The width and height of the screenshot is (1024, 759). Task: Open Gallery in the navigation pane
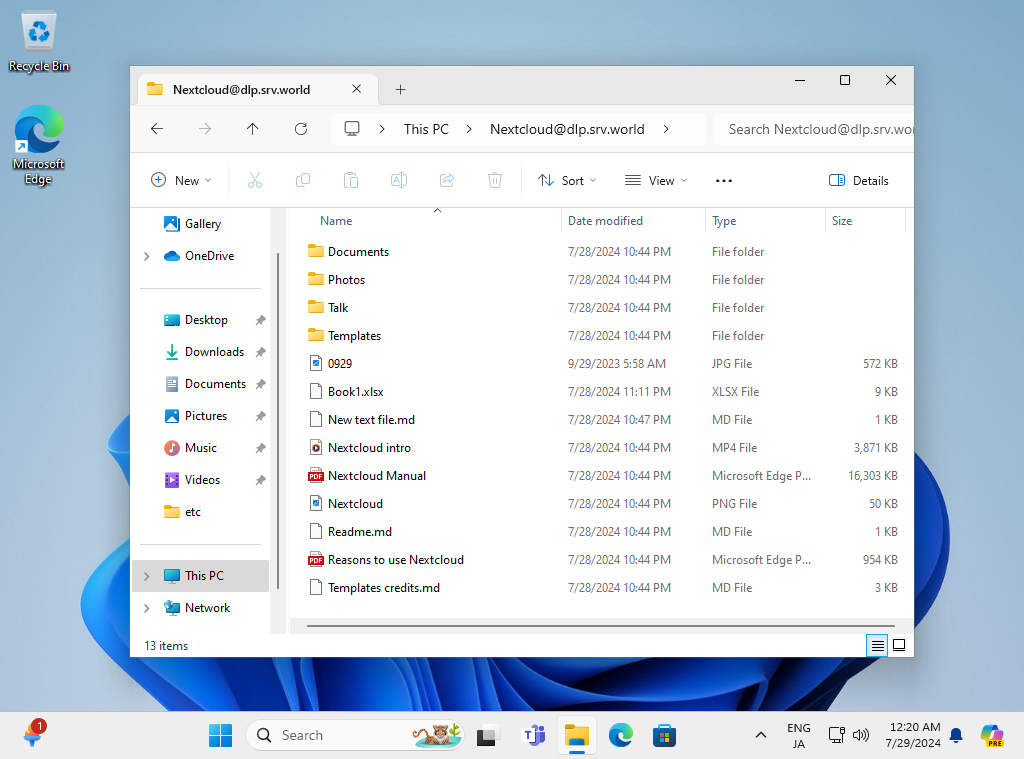pos(202,223)
